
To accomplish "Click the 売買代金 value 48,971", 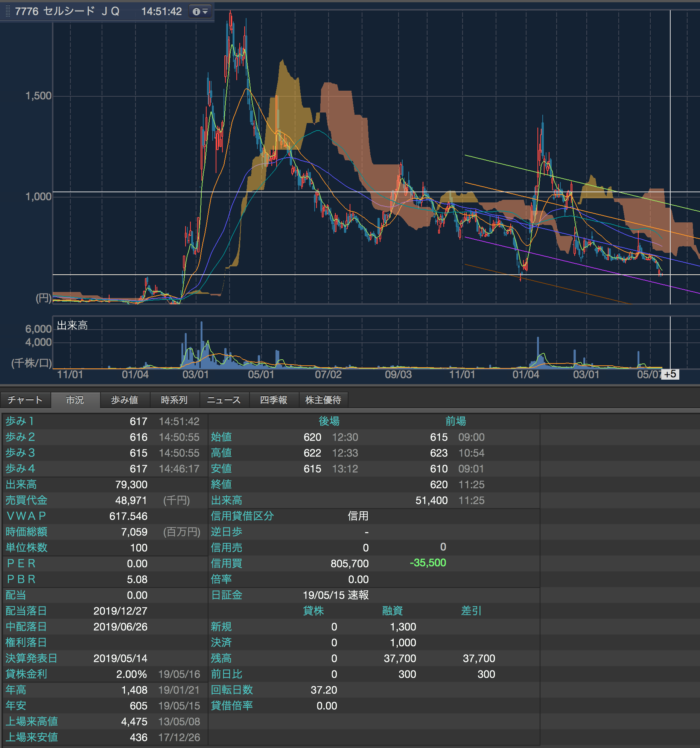I will 131,500.
